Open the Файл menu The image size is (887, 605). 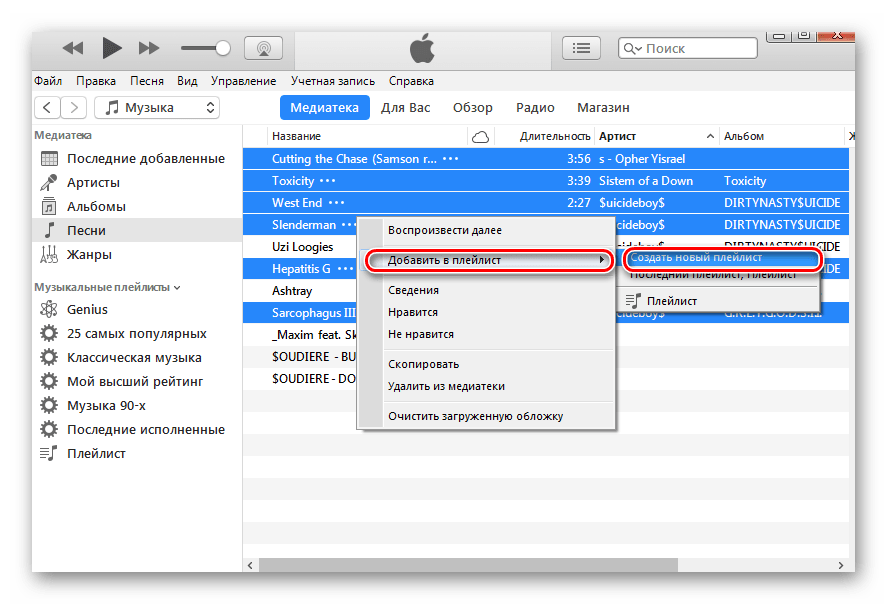click(48, 81)
